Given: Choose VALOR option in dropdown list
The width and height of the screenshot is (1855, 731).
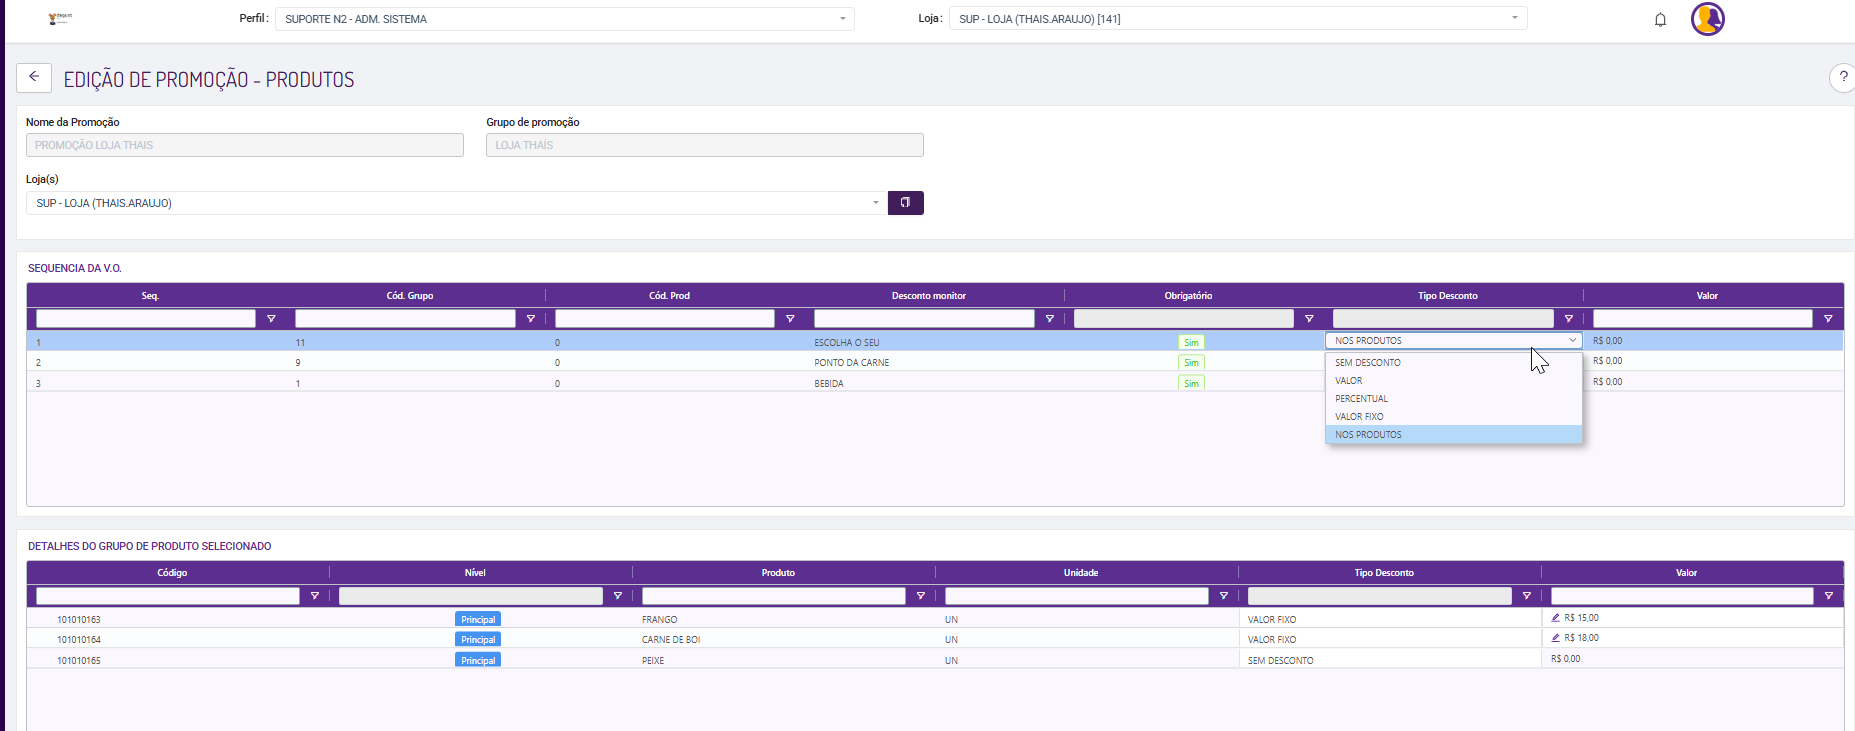Looking at the screenshot, I should [1454, 381].
